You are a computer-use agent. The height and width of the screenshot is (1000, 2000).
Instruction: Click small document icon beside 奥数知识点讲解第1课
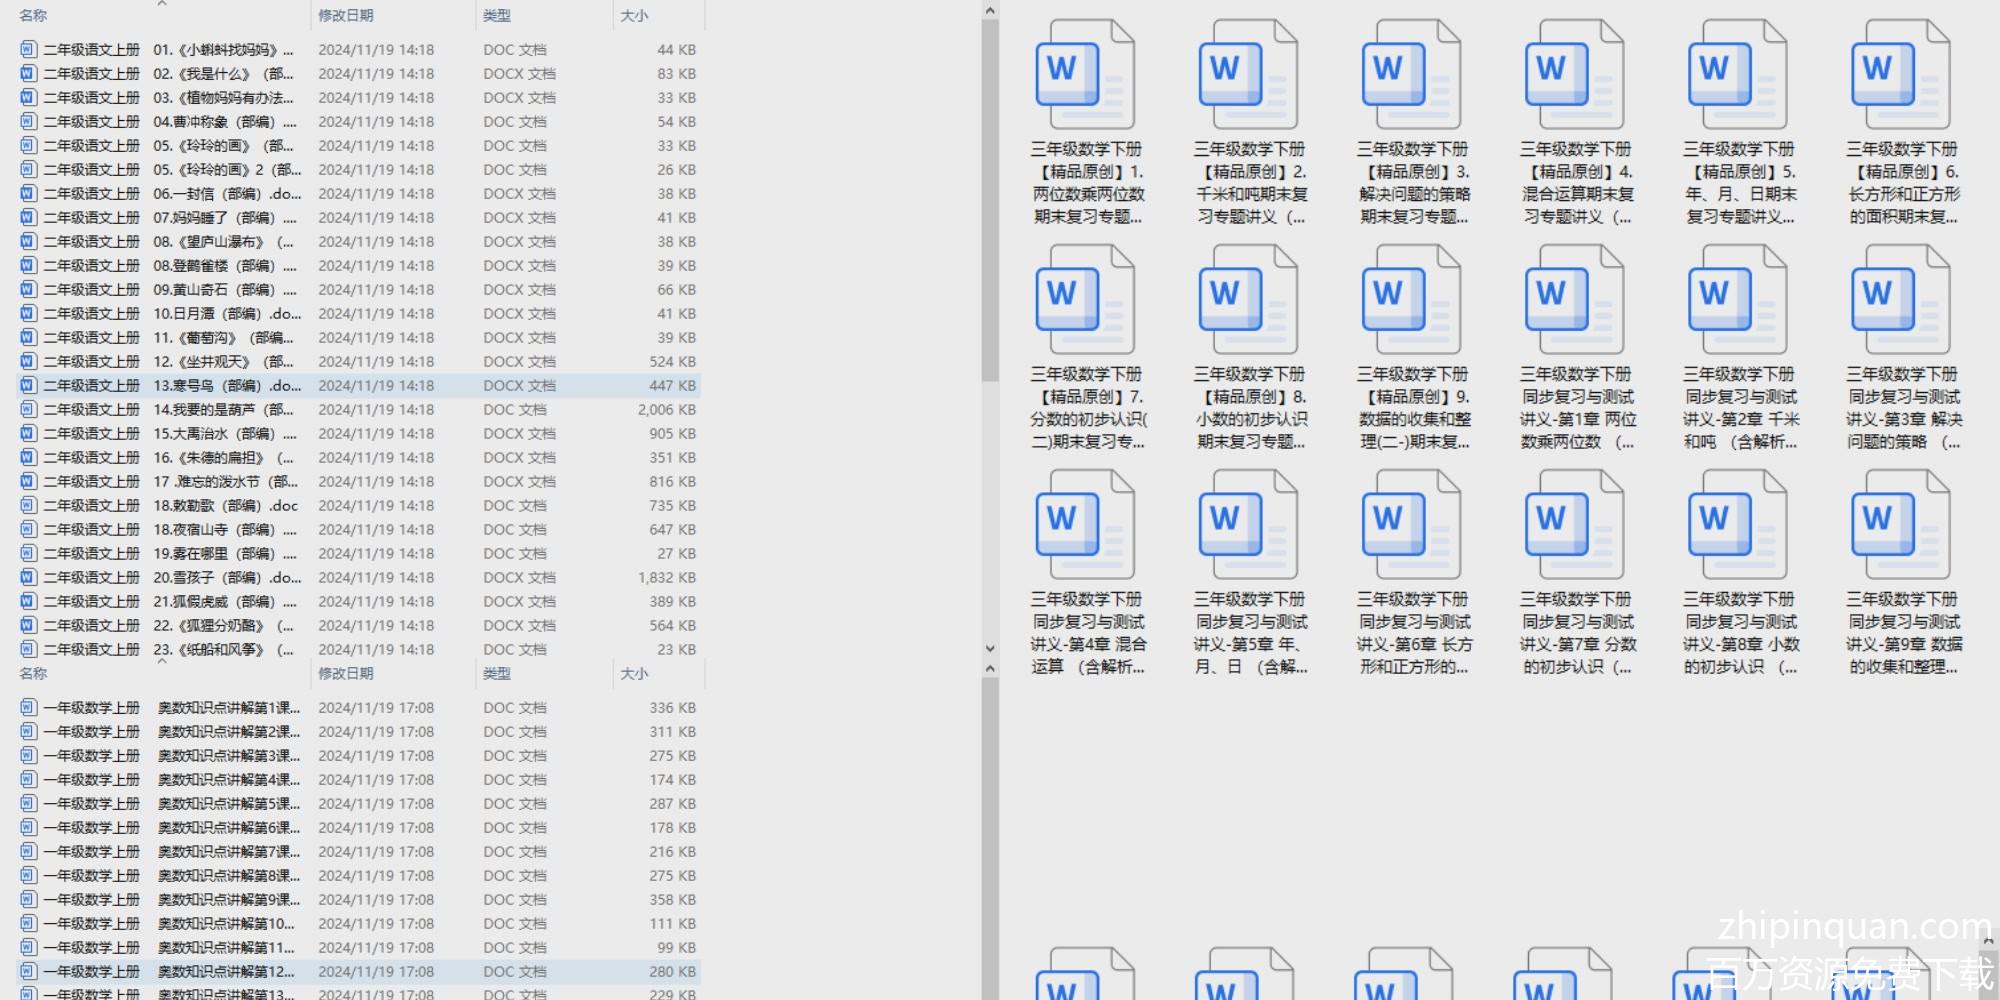(28, 708)
